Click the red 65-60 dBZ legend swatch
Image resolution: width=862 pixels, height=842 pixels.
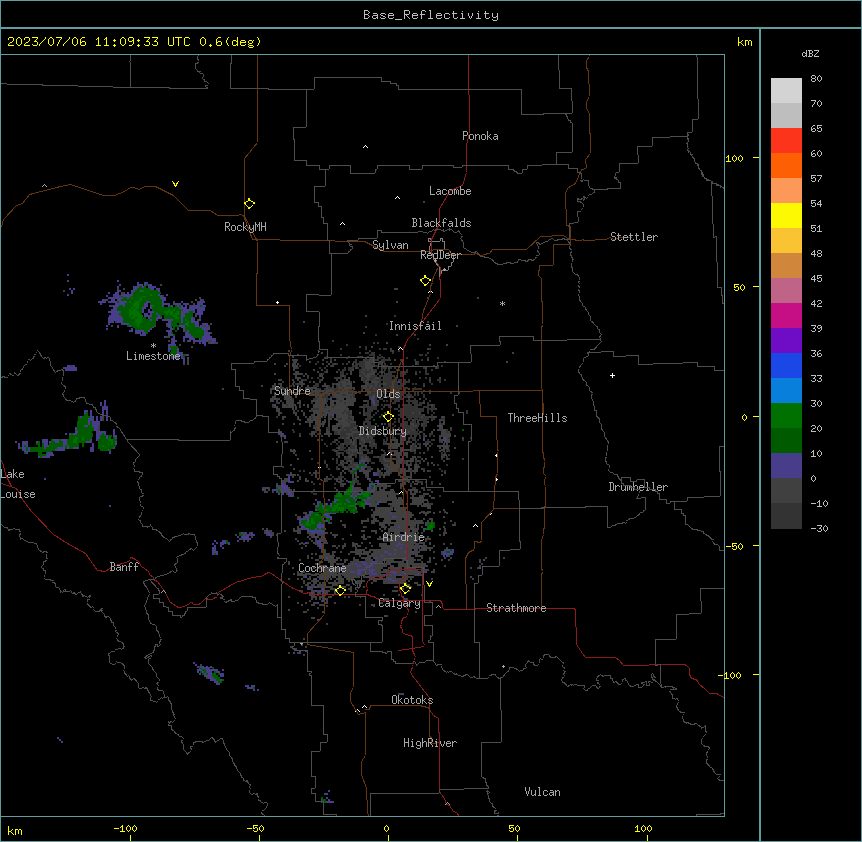[x=786, y=140]
